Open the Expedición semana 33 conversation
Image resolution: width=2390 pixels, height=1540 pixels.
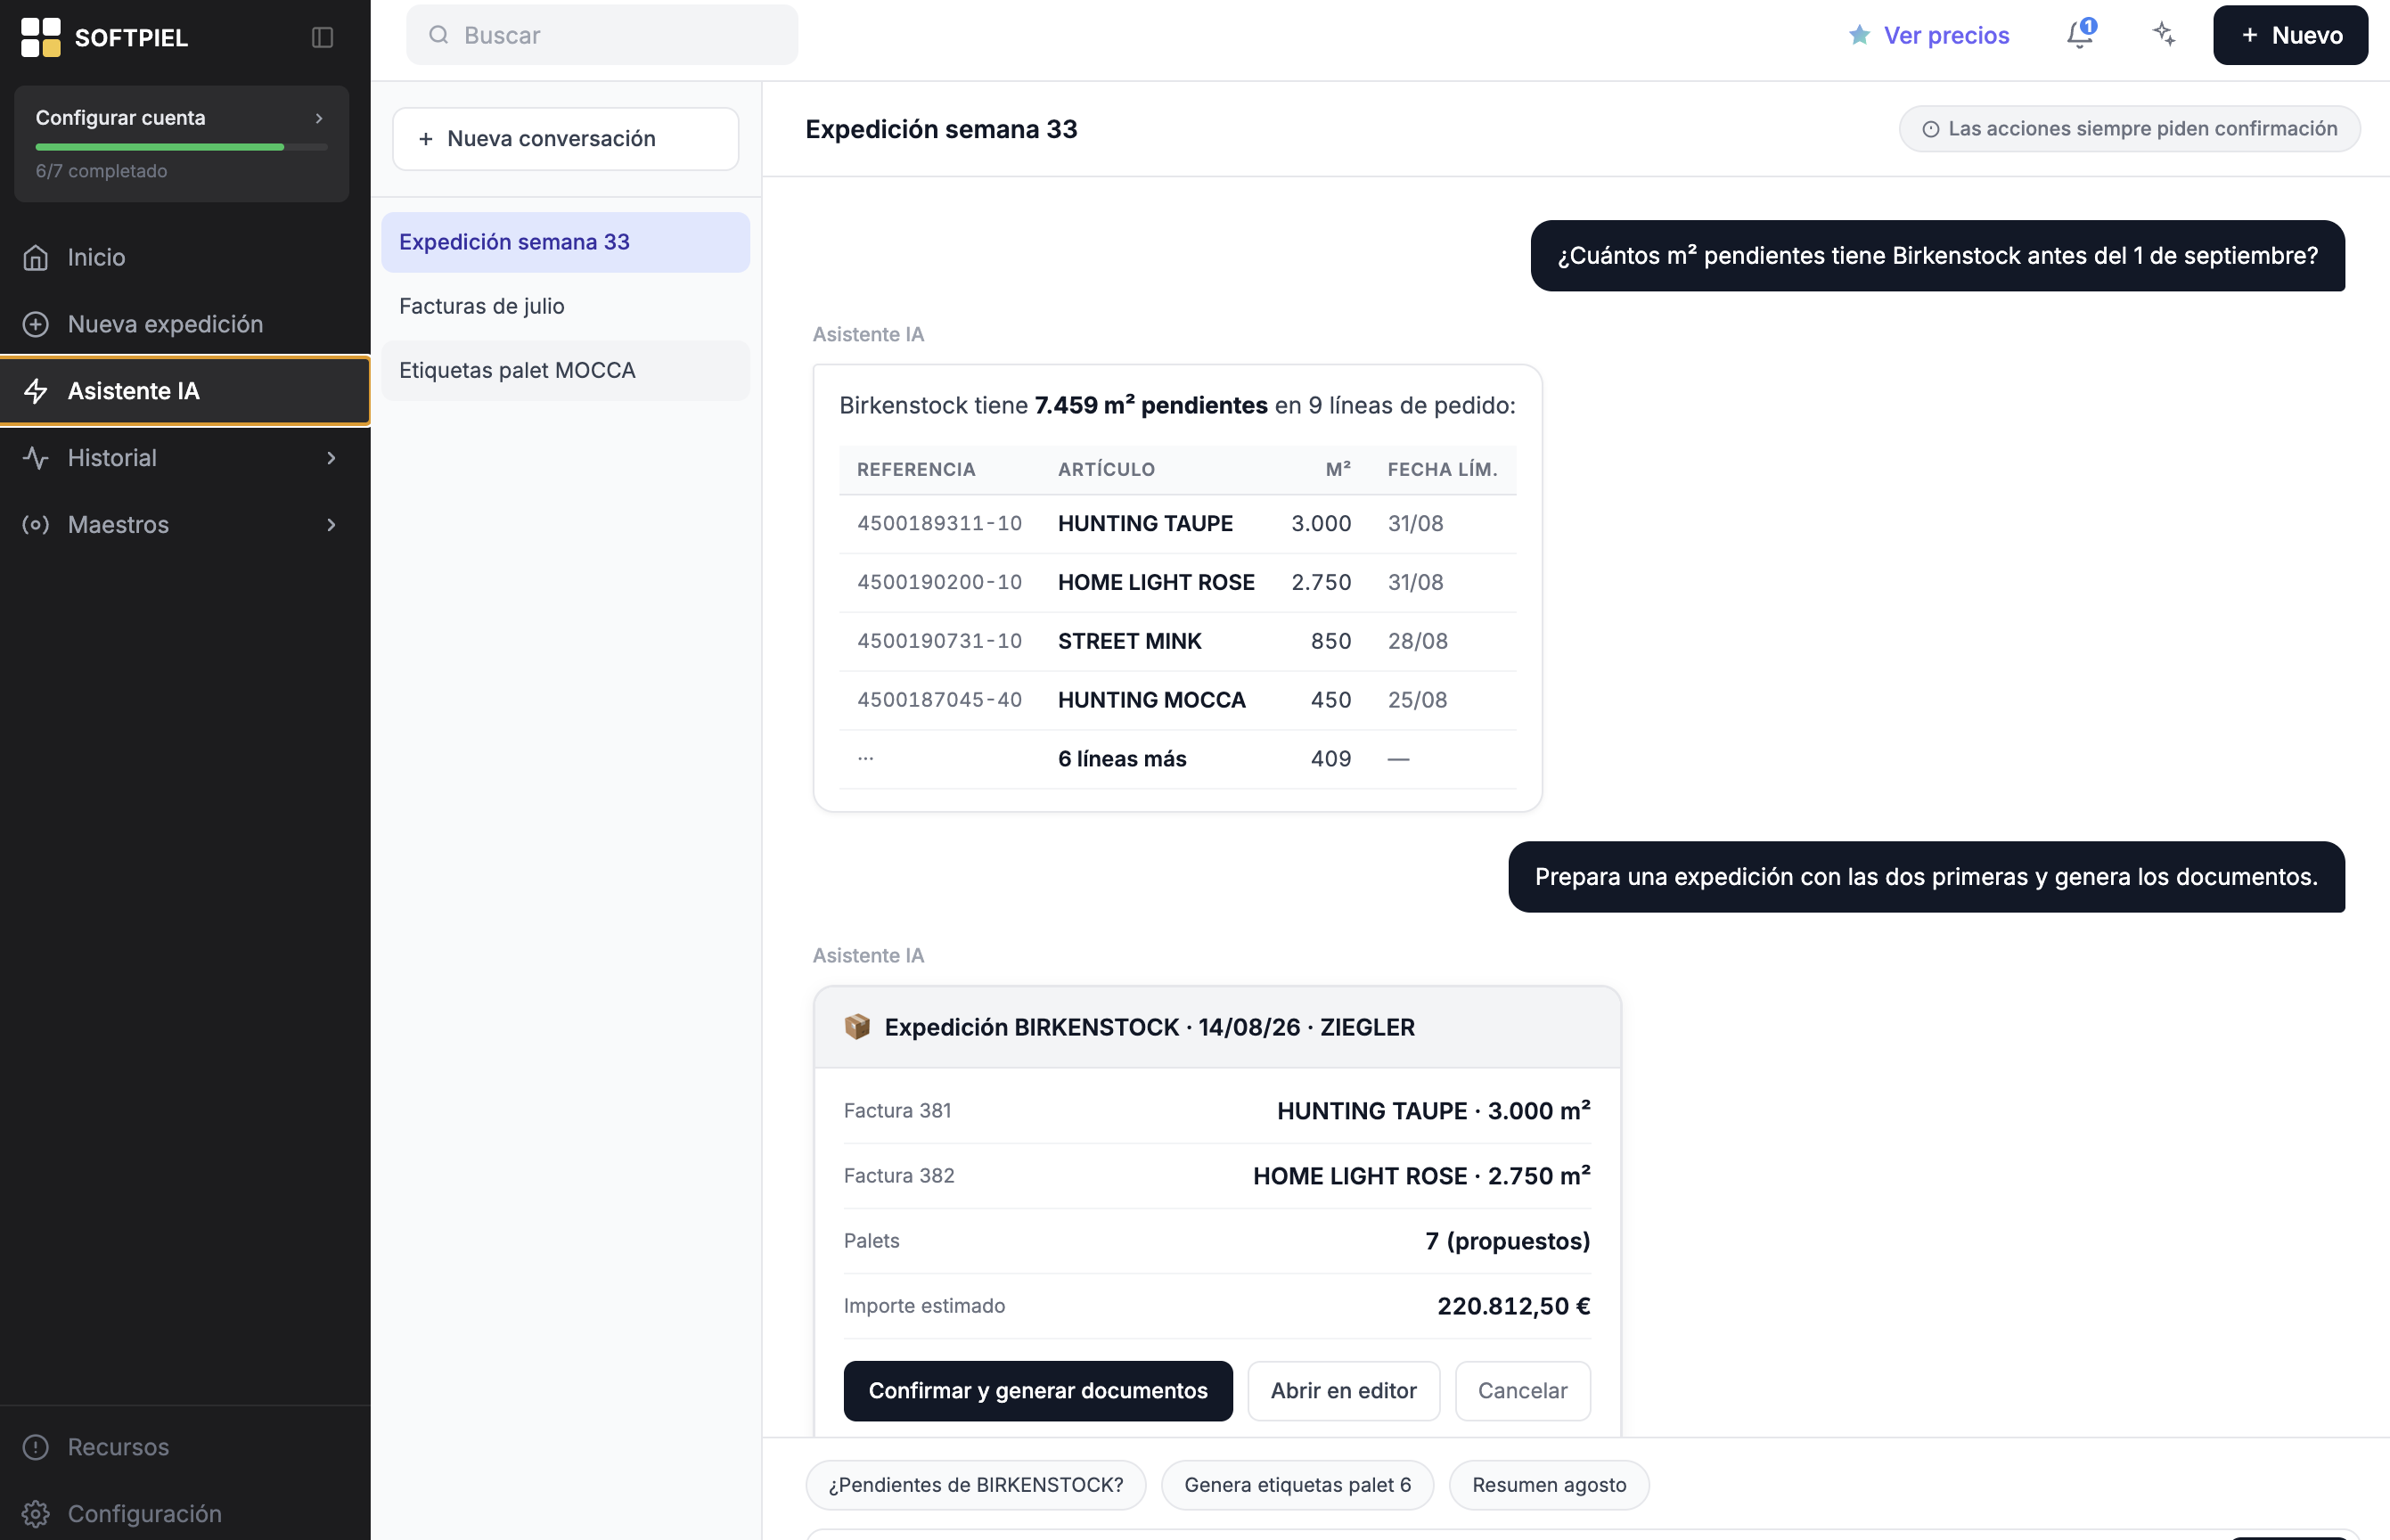(565, 242)
